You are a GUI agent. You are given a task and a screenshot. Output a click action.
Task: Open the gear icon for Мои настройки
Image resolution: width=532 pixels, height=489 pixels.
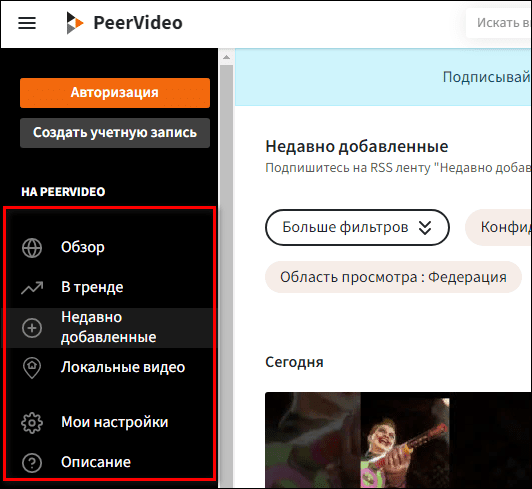[x=32, y=423]
